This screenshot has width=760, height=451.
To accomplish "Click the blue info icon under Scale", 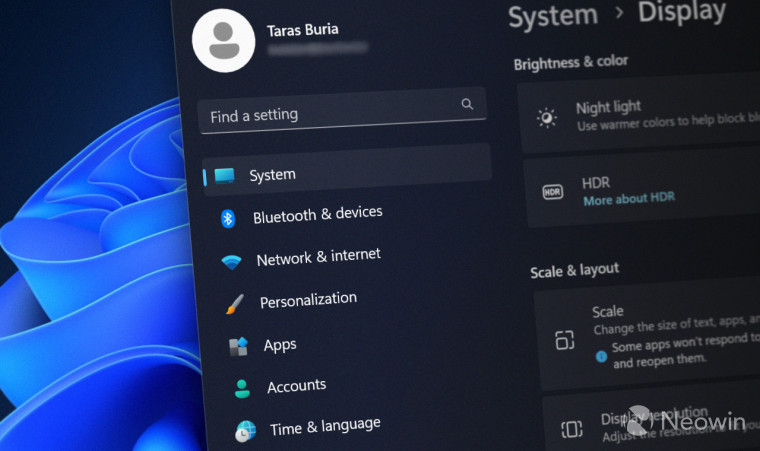I will pos(601,356).
